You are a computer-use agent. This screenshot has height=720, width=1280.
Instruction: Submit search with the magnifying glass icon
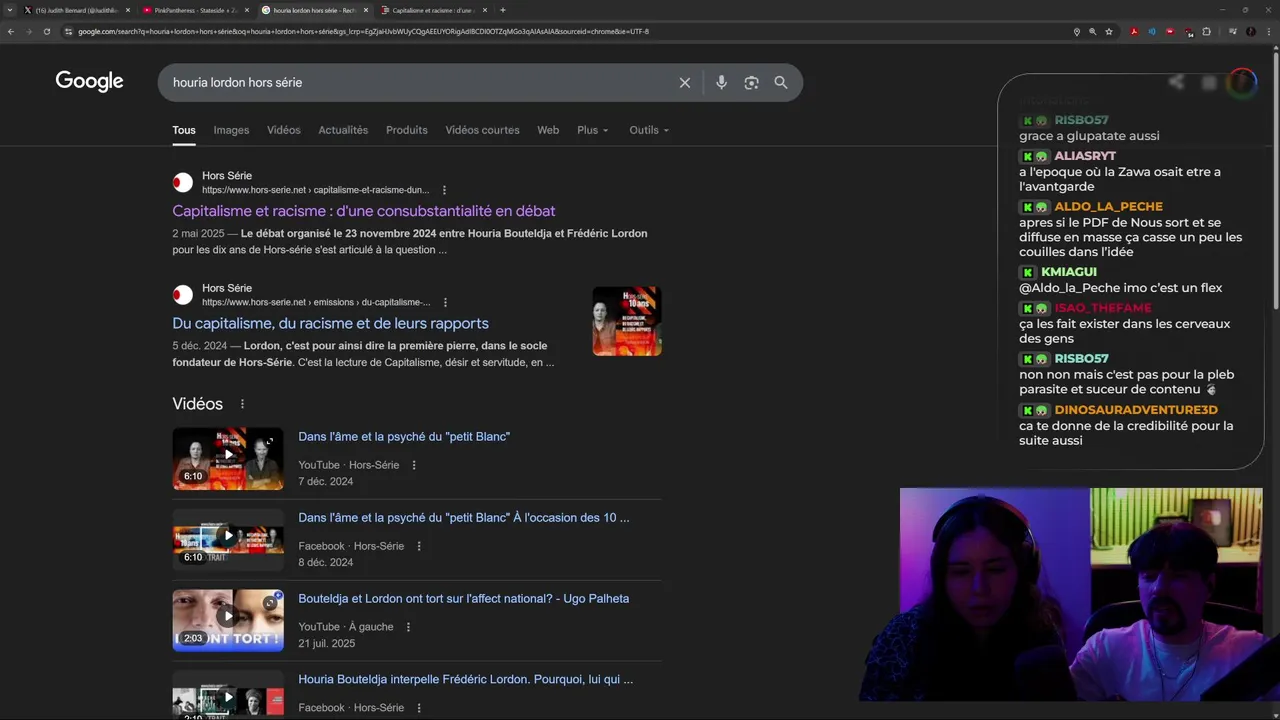pyautogui.click(x=781, y=83)
